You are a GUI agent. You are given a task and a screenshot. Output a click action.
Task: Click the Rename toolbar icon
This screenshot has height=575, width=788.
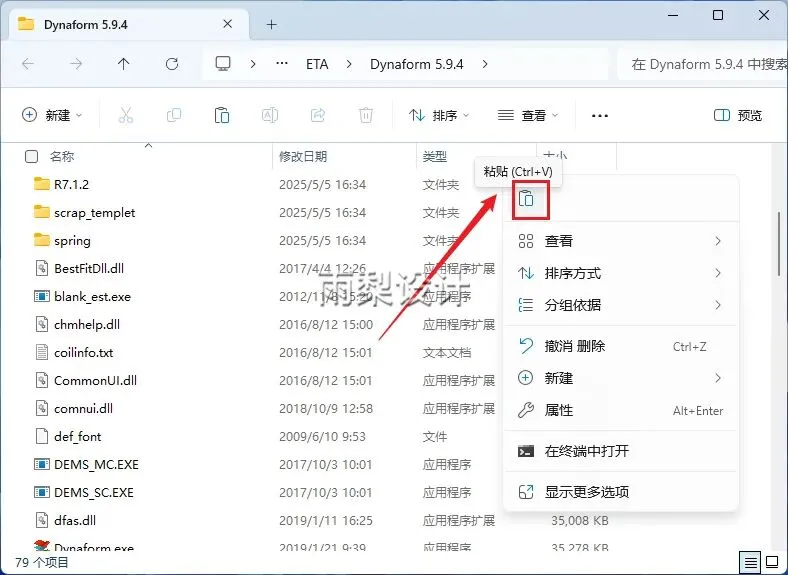(x=270, y=116)
